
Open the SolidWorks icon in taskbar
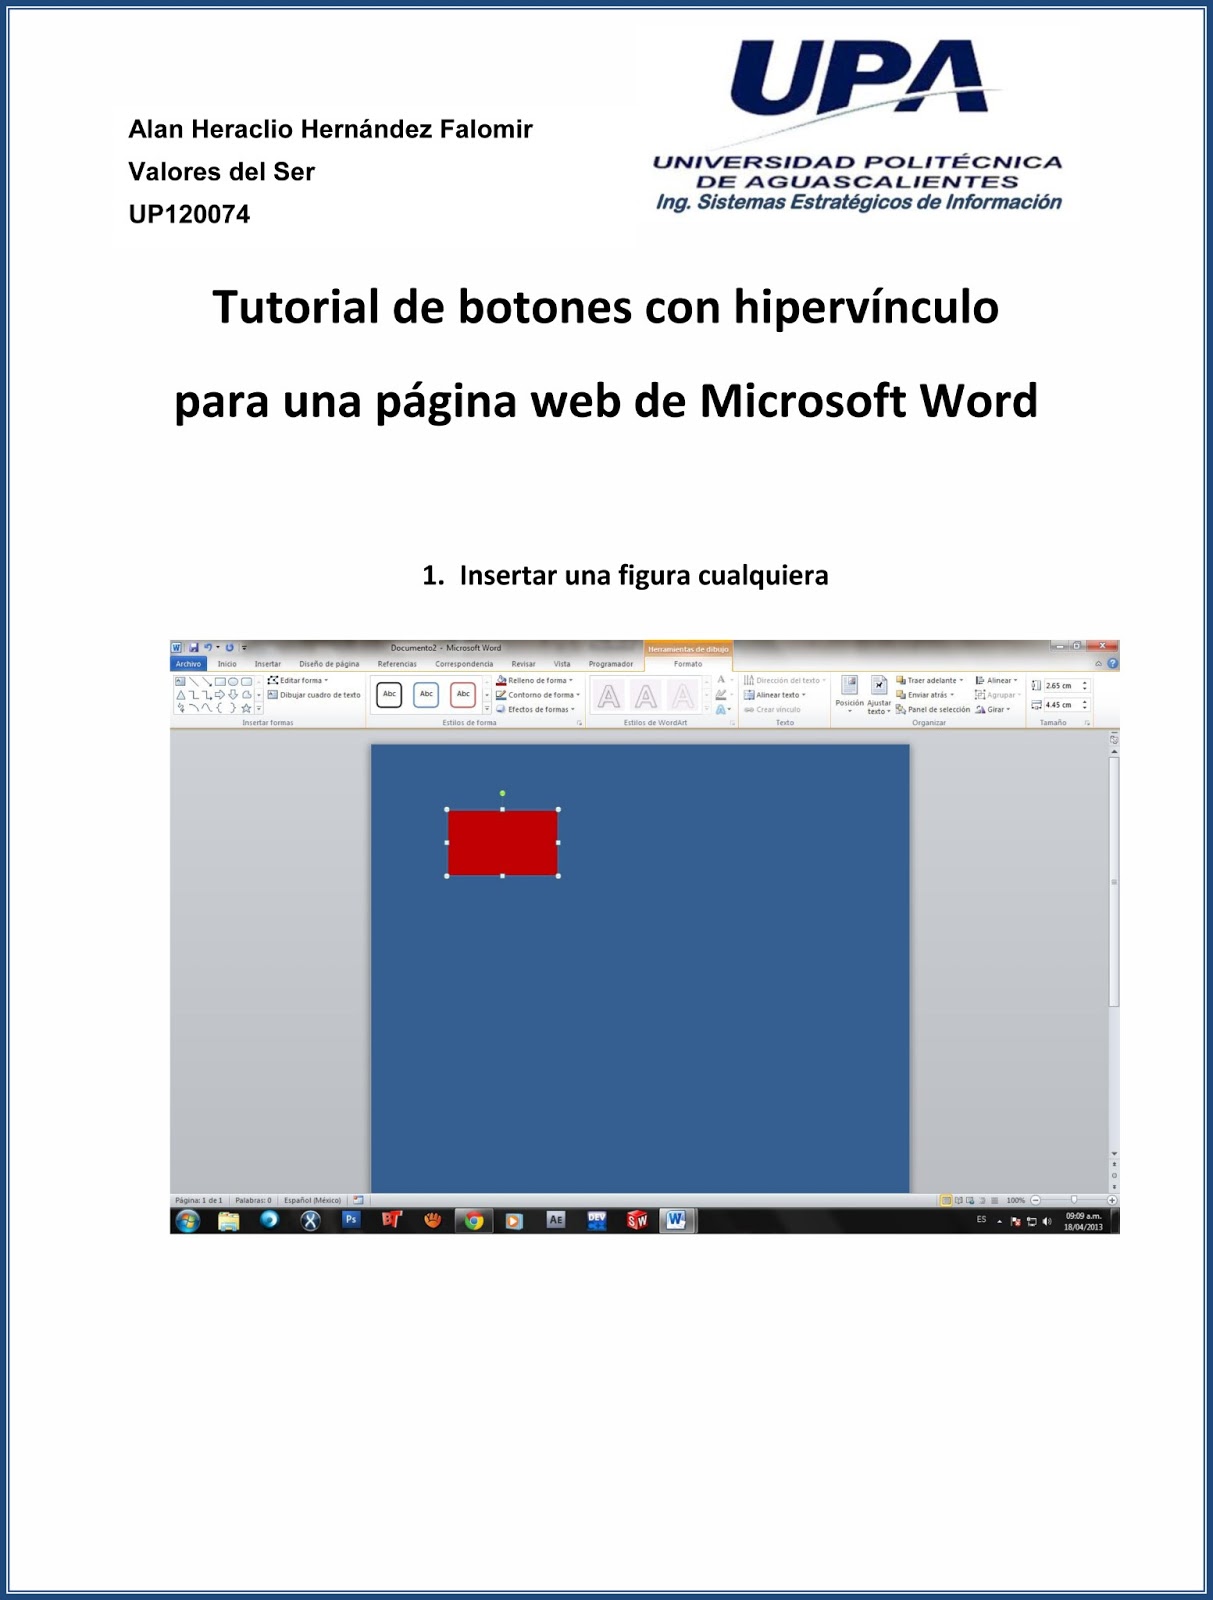coord(637,1220)
